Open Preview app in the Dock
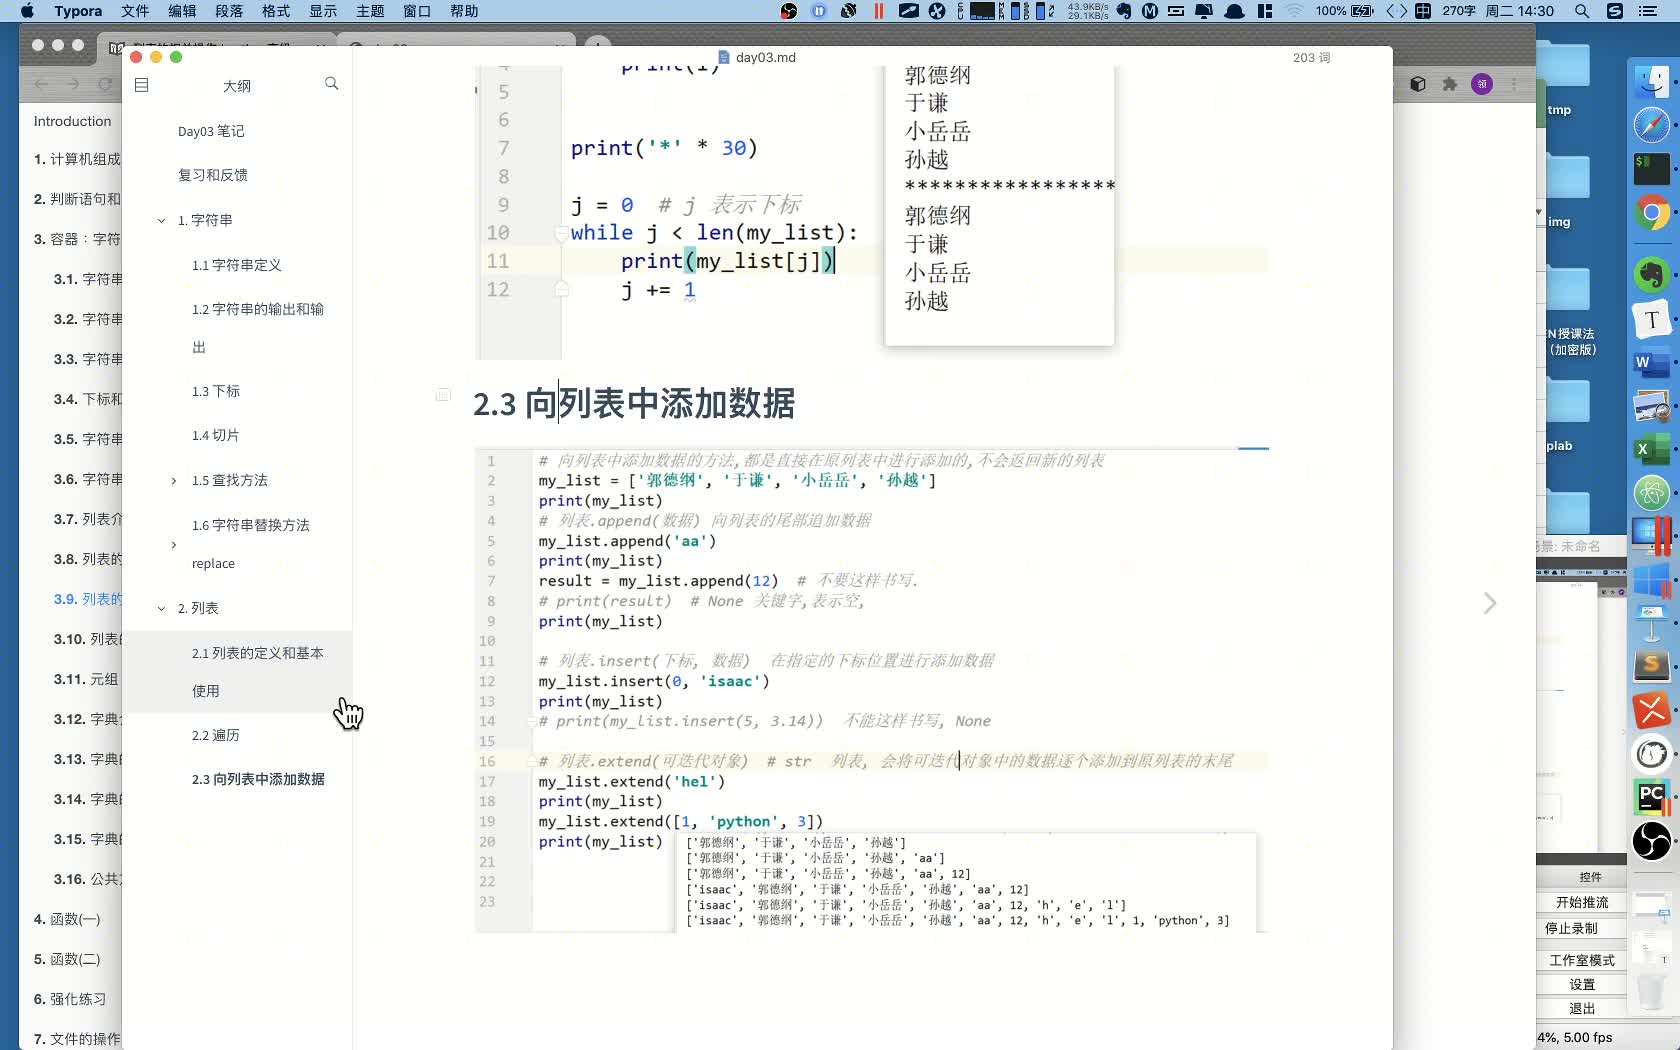This screenshot has width=1680, height=1050. click(1652, 407)
